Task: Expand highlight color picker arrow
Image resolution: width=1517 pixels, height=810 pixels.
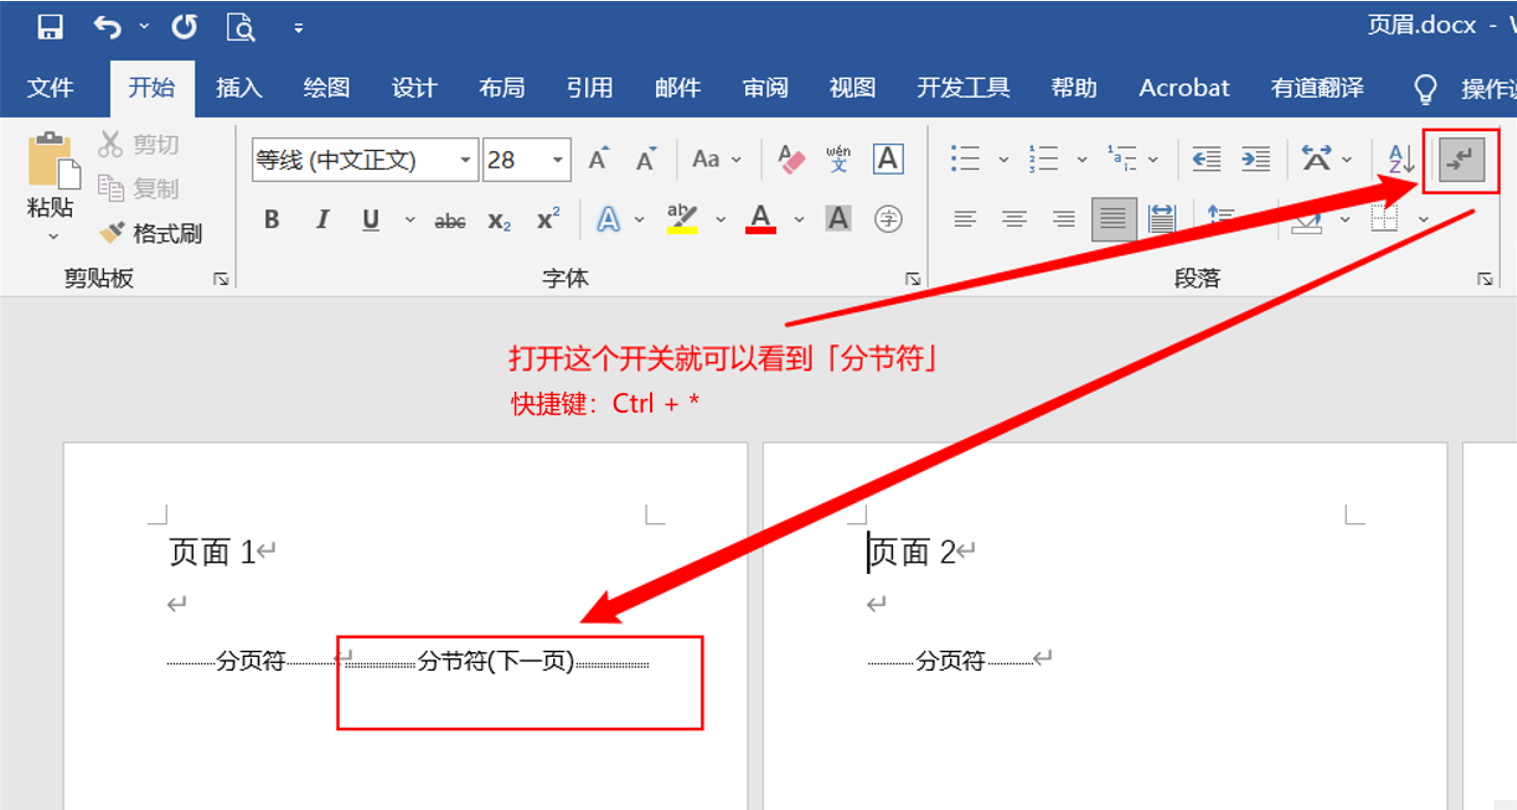Action: pos(720,220)
